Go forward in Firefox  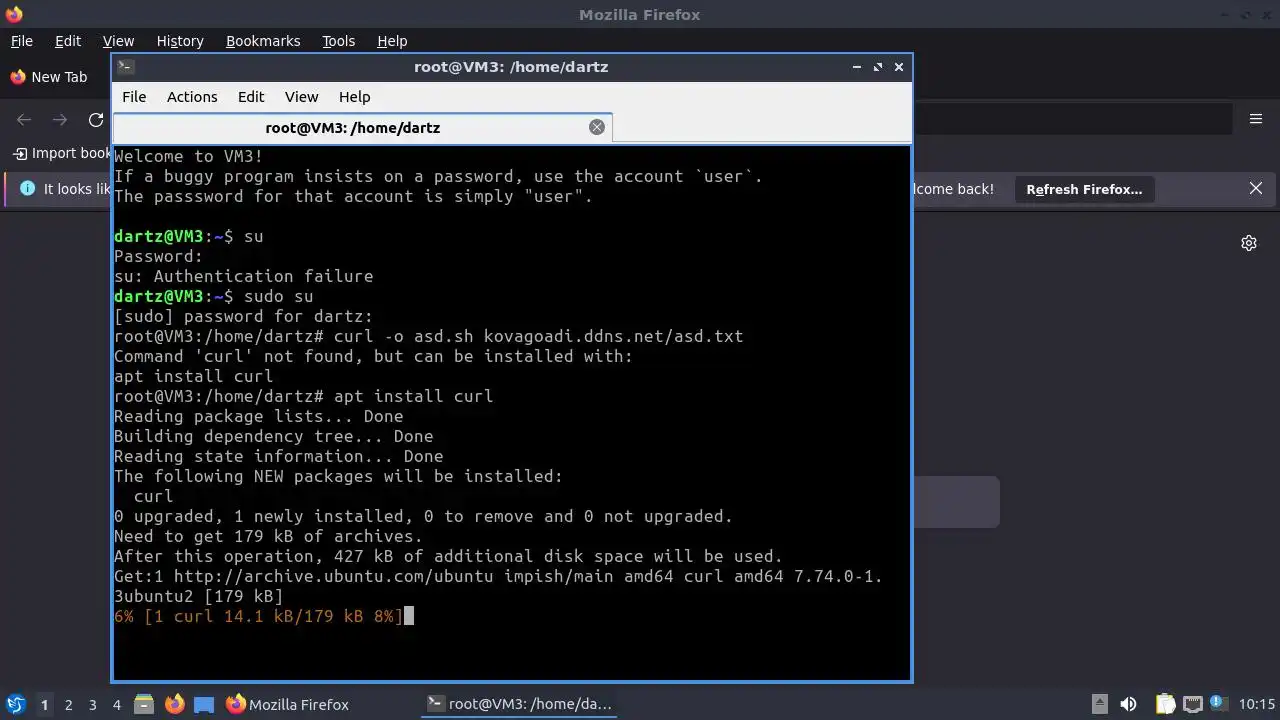tap(60, 119)
